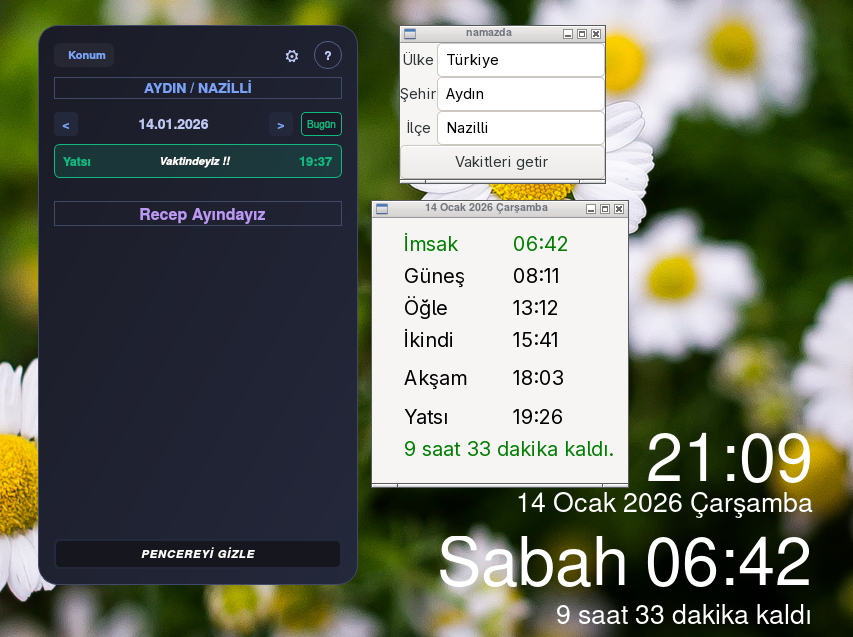Screen dimensions: 853x637
Task: Maximize the namazda window
Action: 582,33
